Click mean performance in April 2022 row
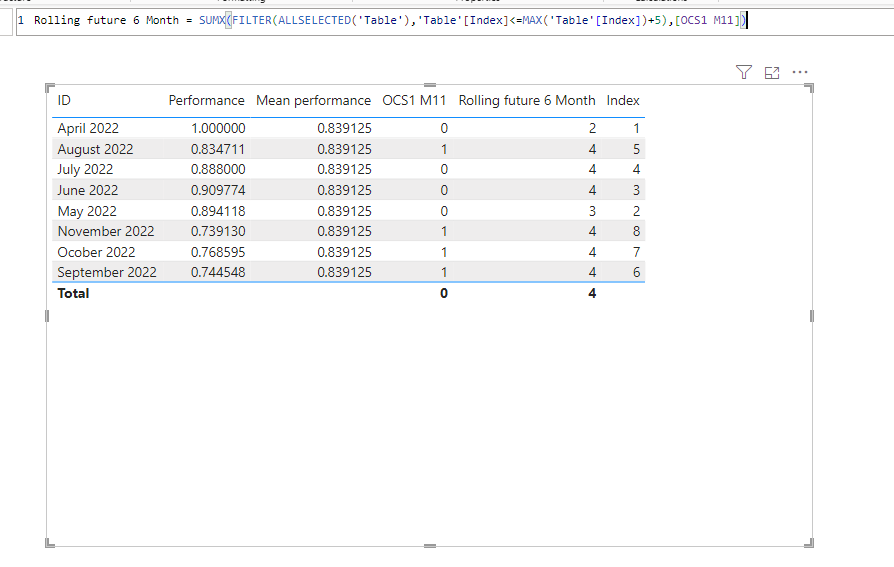 [x=344, y=128]
